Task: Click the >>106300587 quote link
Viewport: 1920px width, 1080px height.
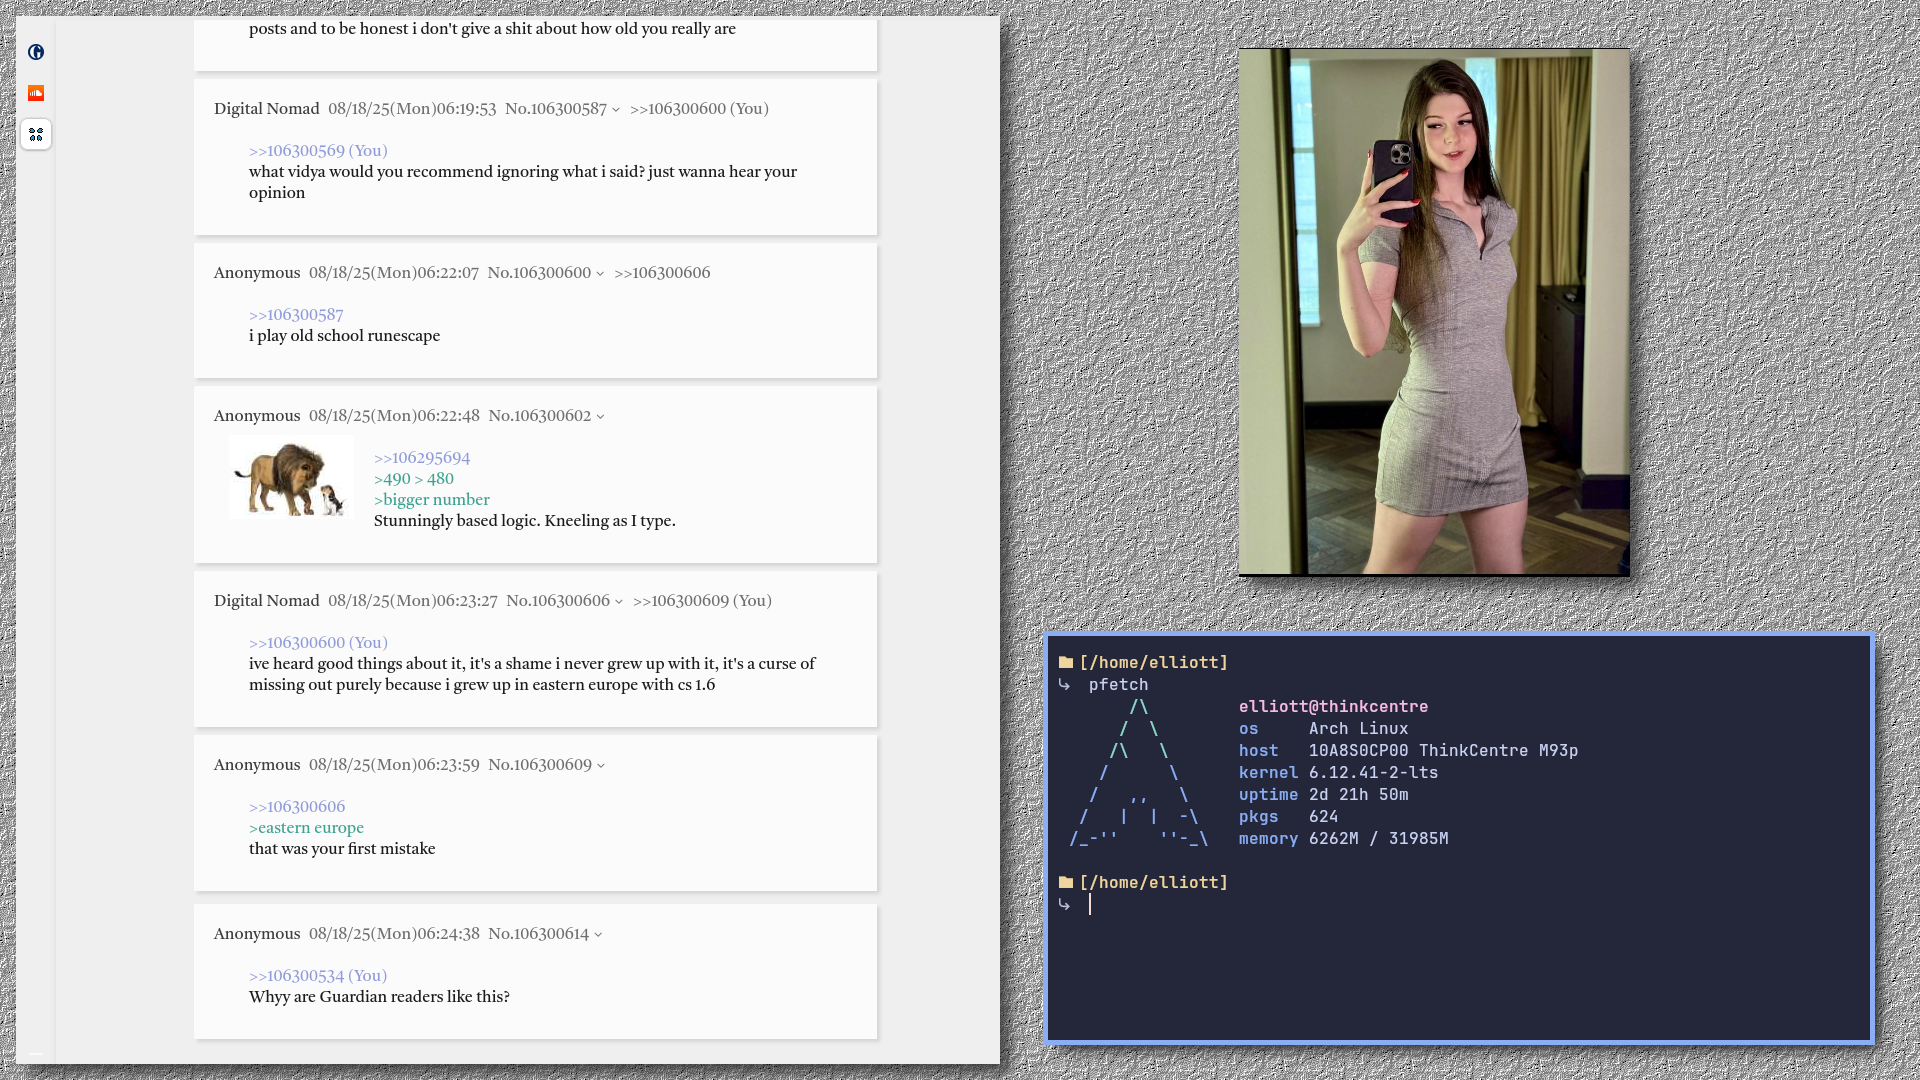Action: point(295,315)
